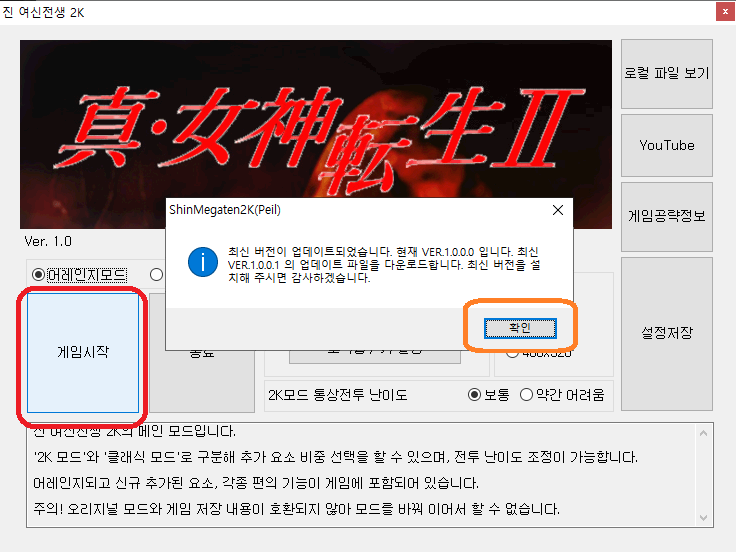The height and width of the screenshot is (552, 736).
Task: Click scrollbar down arrow in description box
Action: 703,518
